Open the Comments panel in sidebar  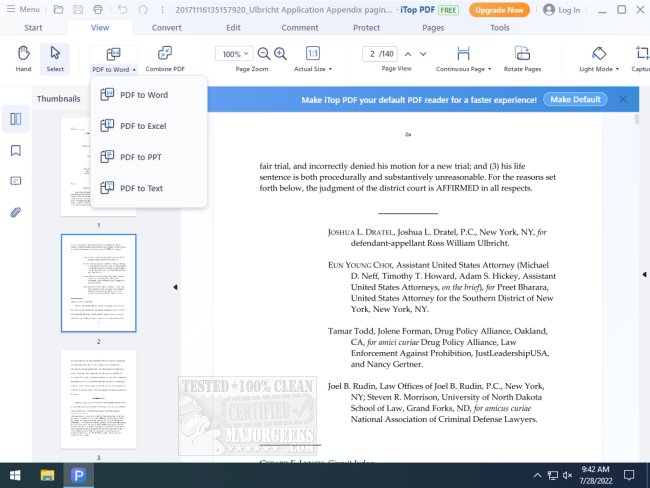pos(16,181)
